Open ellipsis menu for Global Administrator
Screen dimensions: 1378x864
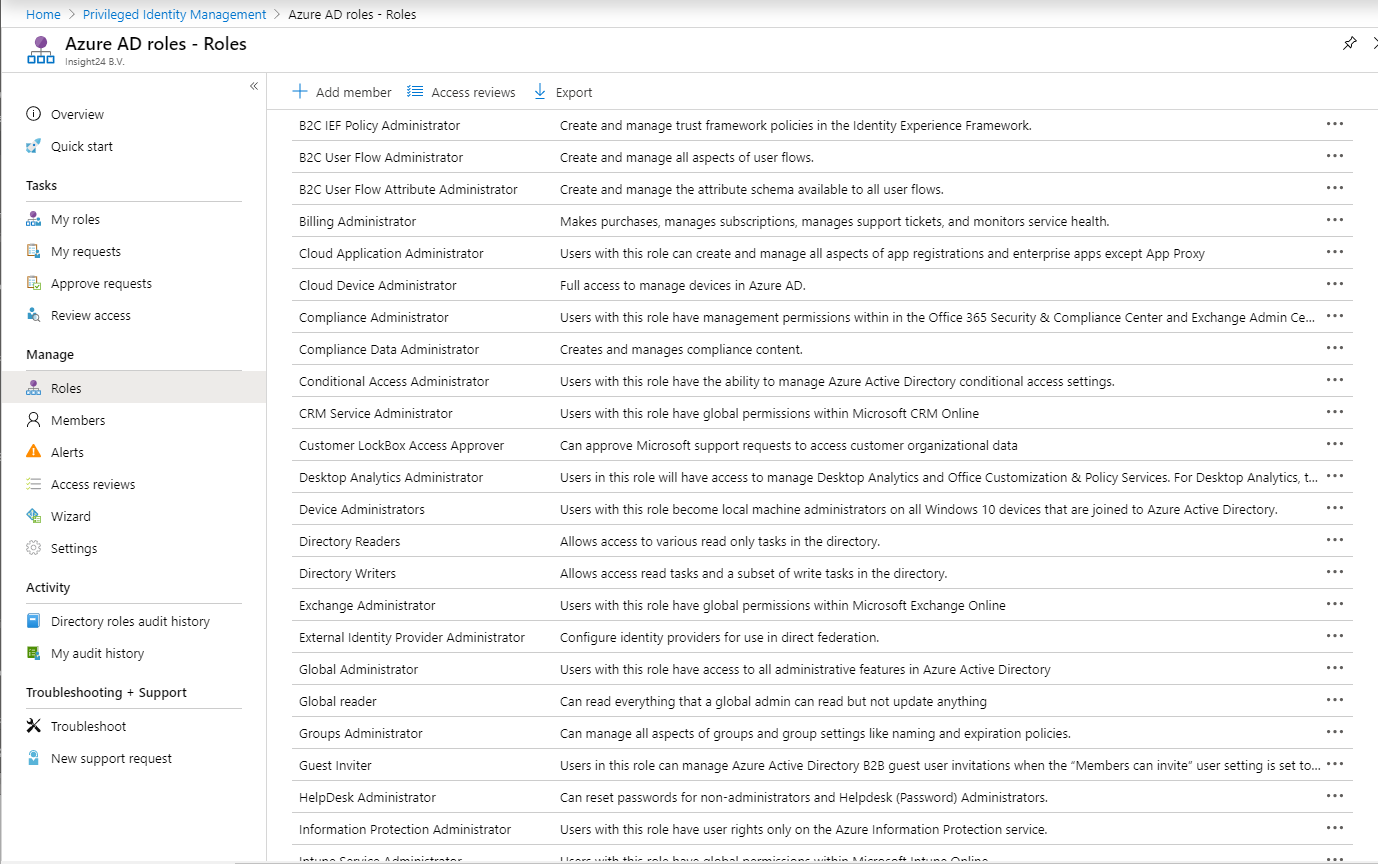tap(1334, 668)
